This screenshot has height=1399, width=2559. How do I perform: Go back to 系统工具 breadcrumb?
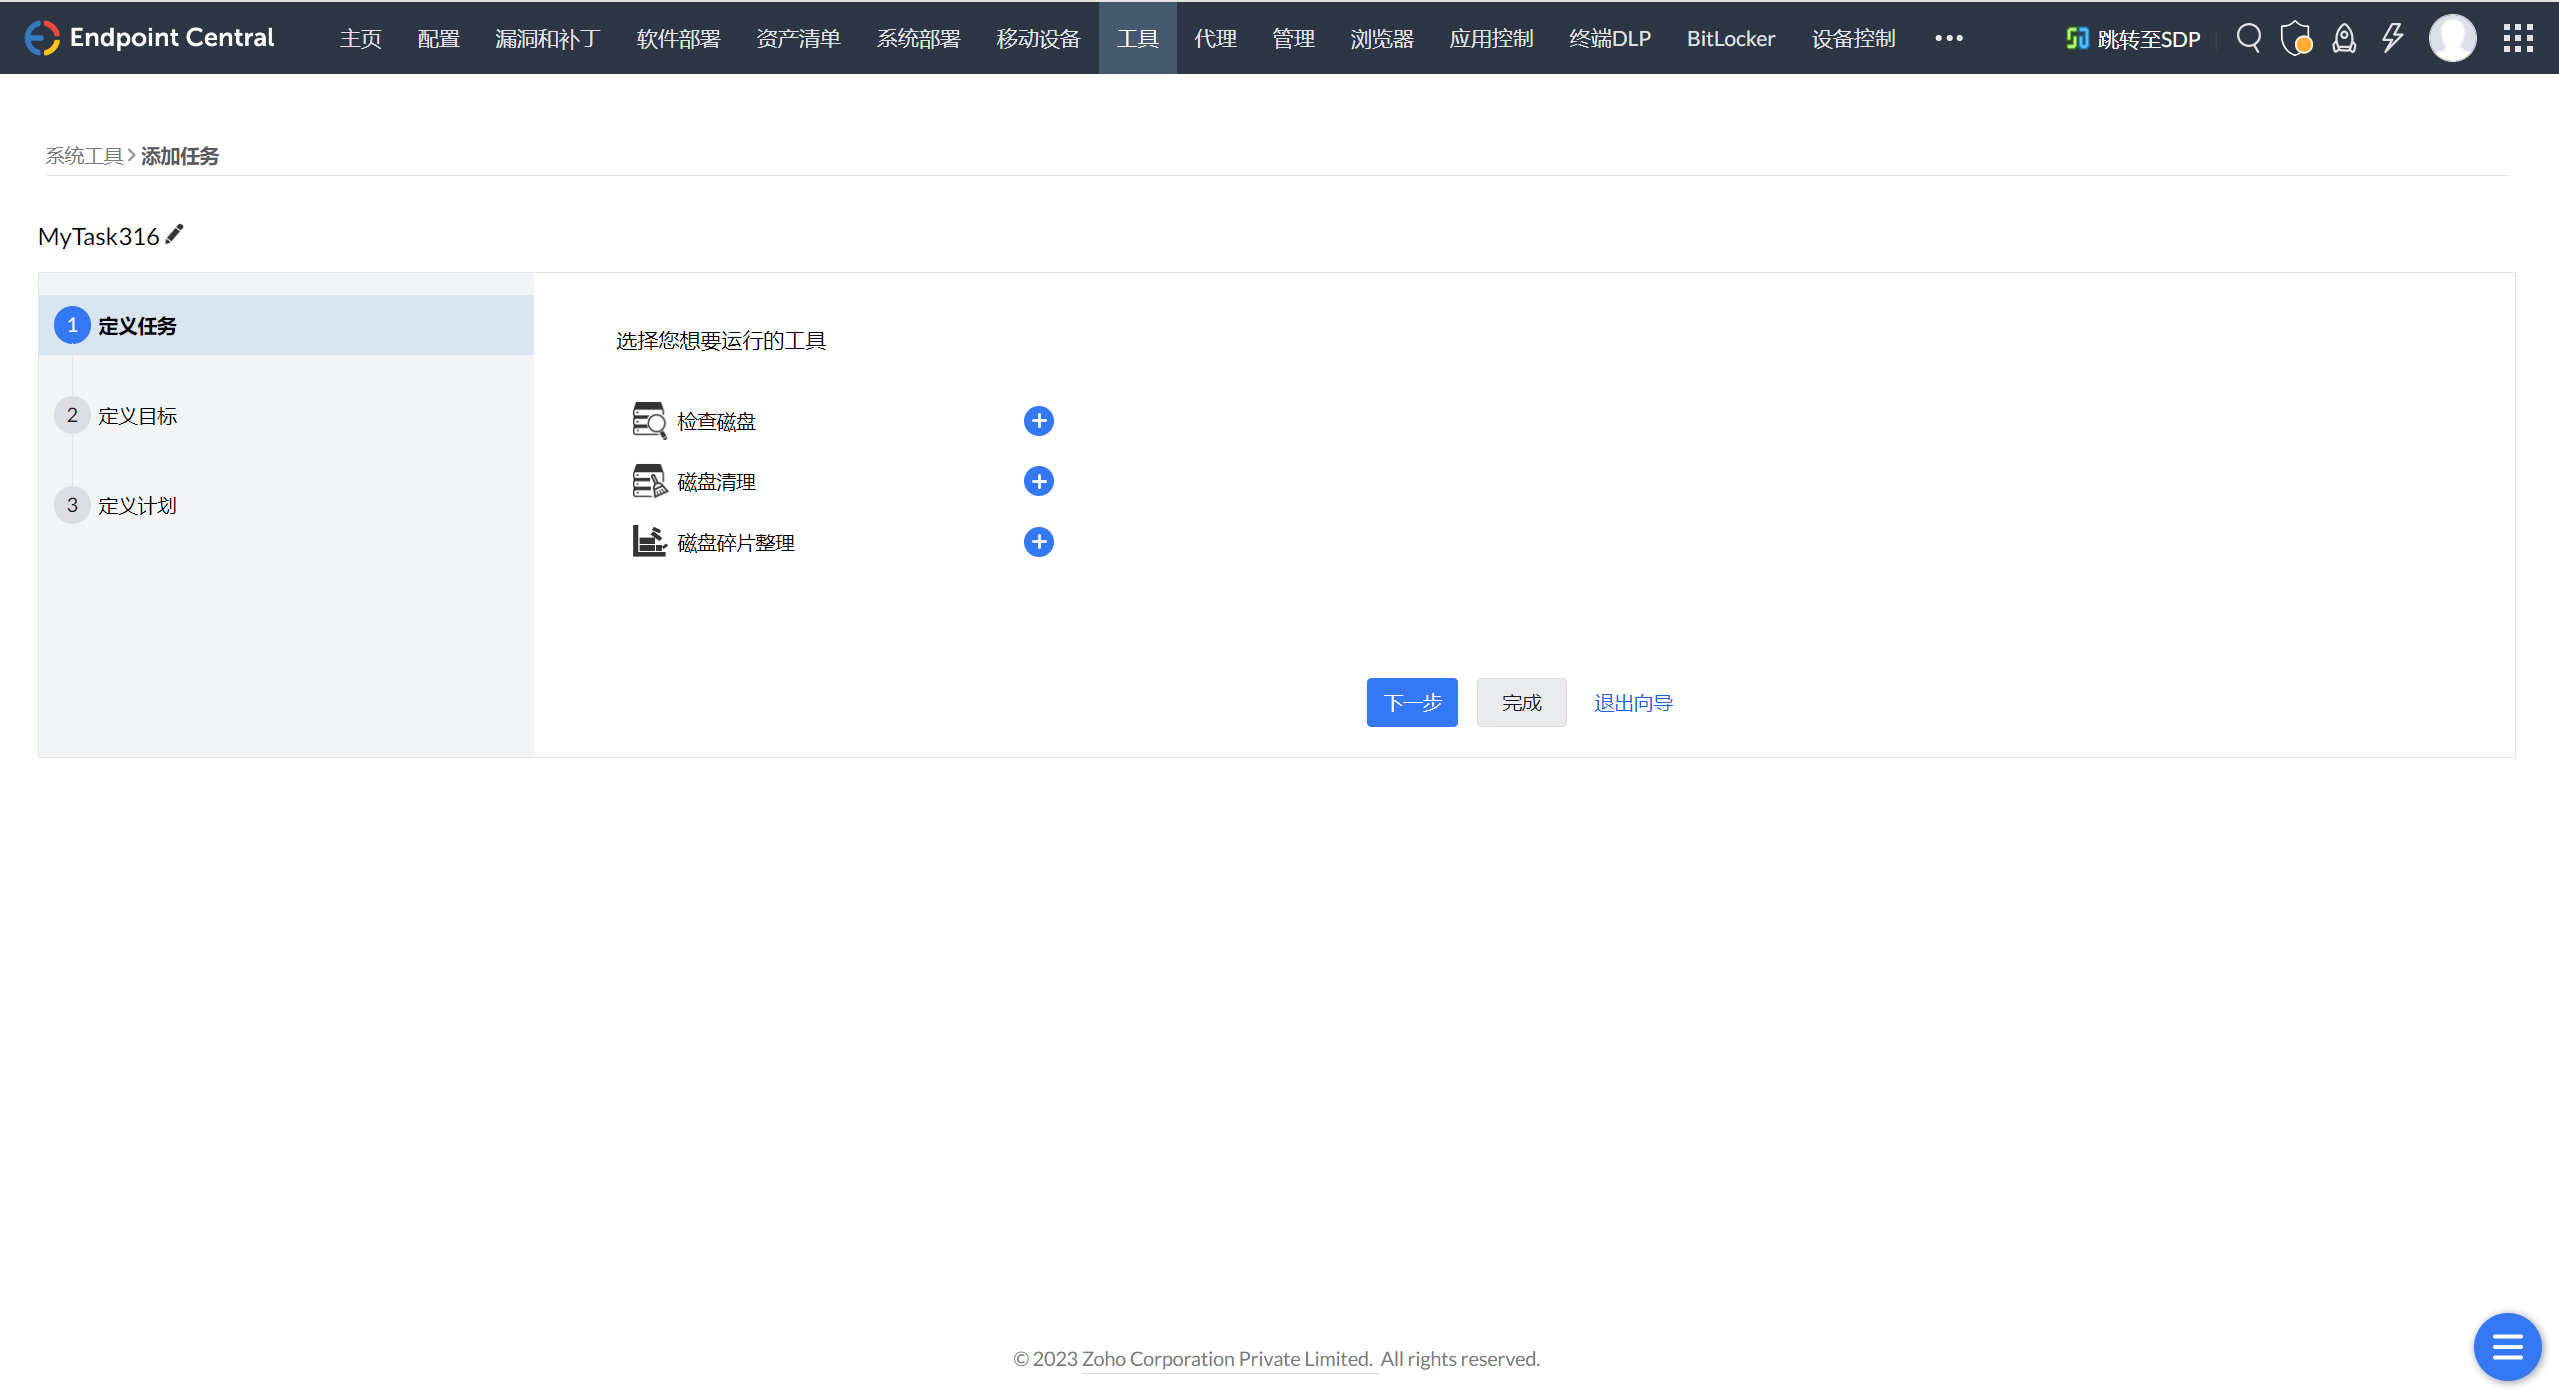tap(83, 156)
